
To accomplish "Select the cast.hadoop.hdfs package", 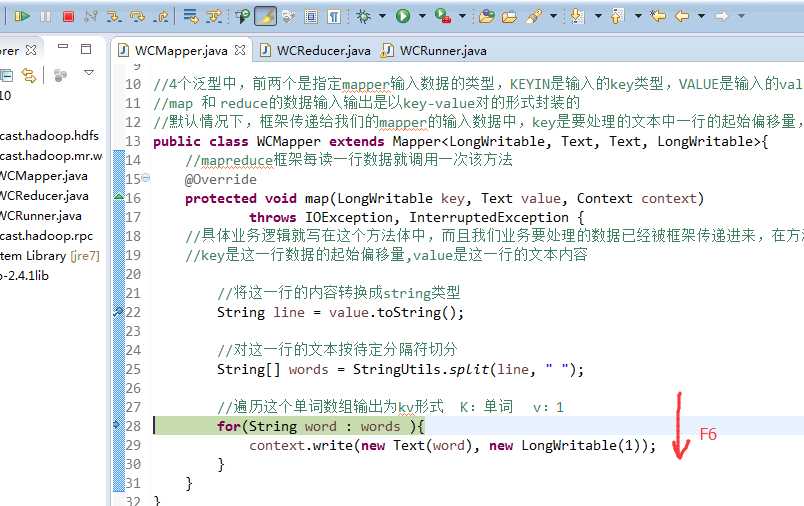I will tap(49, 135).
